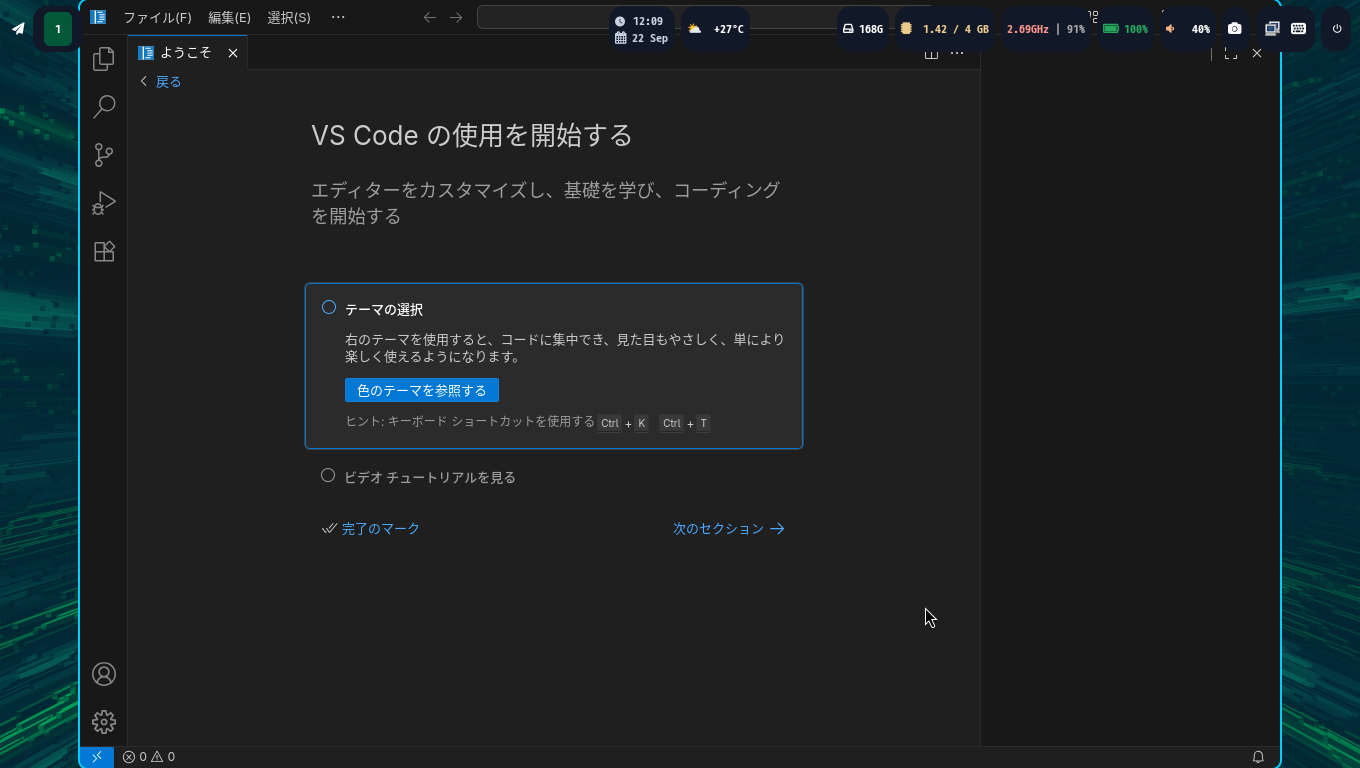Switch to the ようこそ tab

point(187,53)
